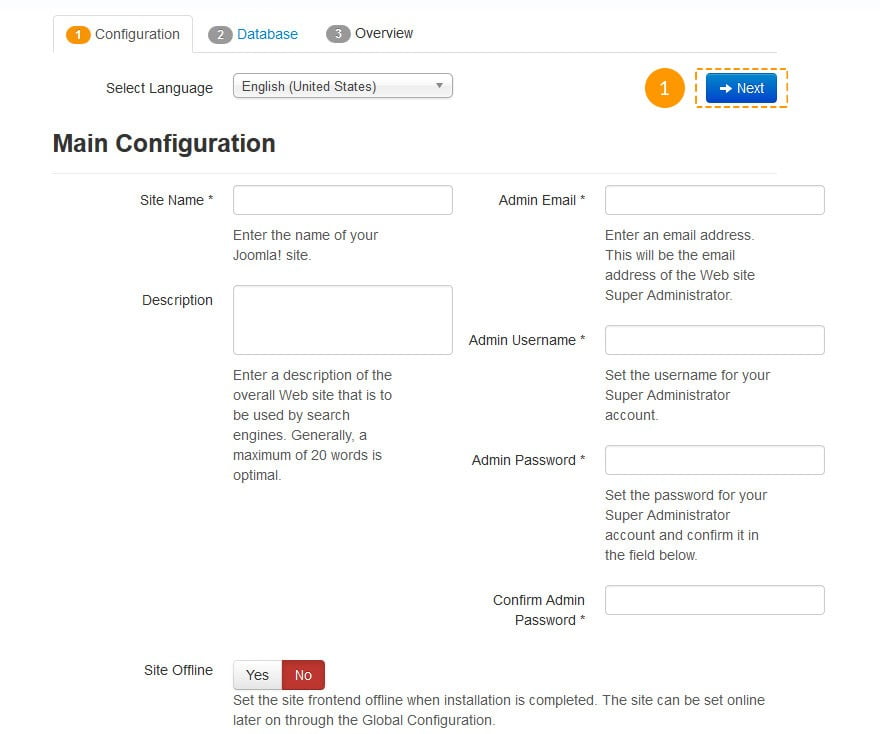
Task: Click the Admin Username field
Action: [715, 340]
